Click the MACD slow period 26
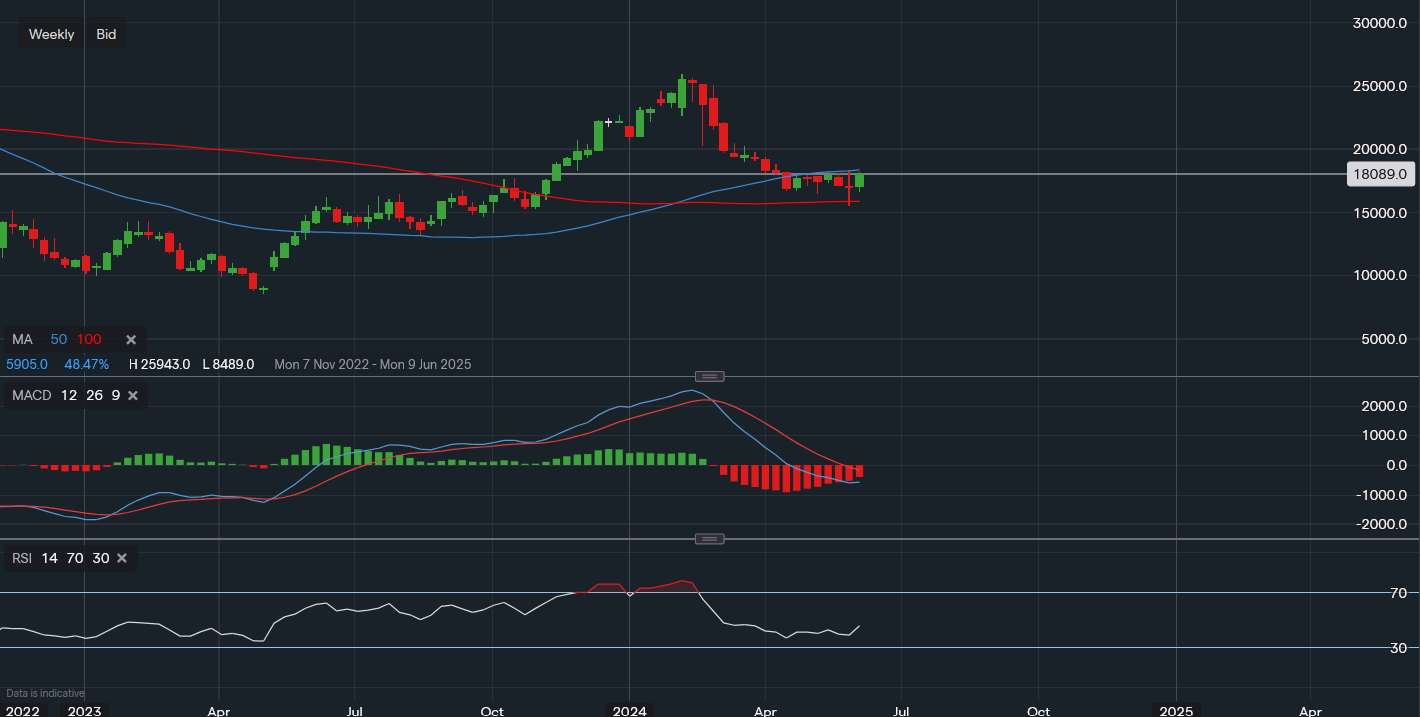 [x=94, y=396]
